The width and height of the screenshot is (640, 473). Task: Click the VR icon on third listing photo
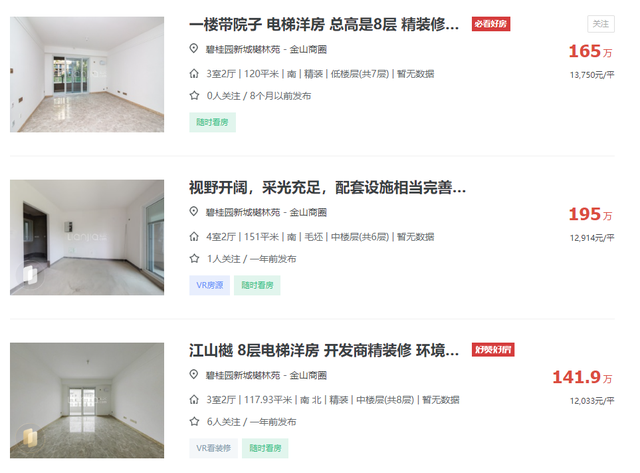tap(30, 437)
